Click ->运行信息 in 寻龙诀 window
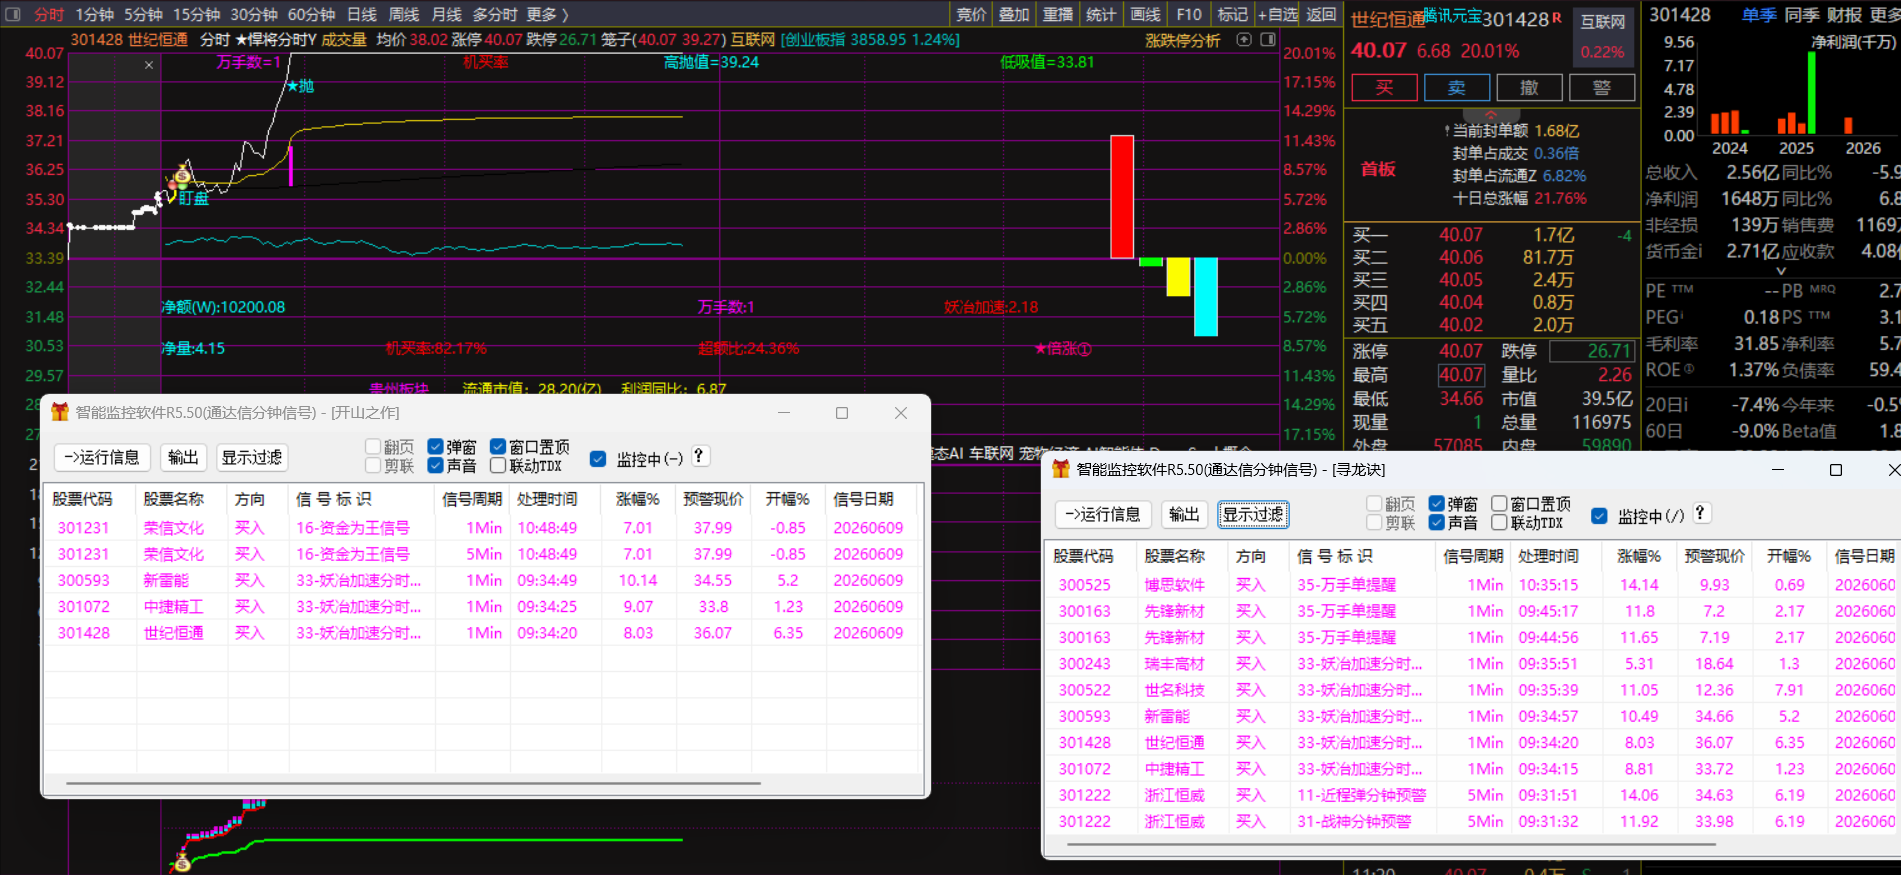The image size is (1901, 875). click(x=1103, y=515)
